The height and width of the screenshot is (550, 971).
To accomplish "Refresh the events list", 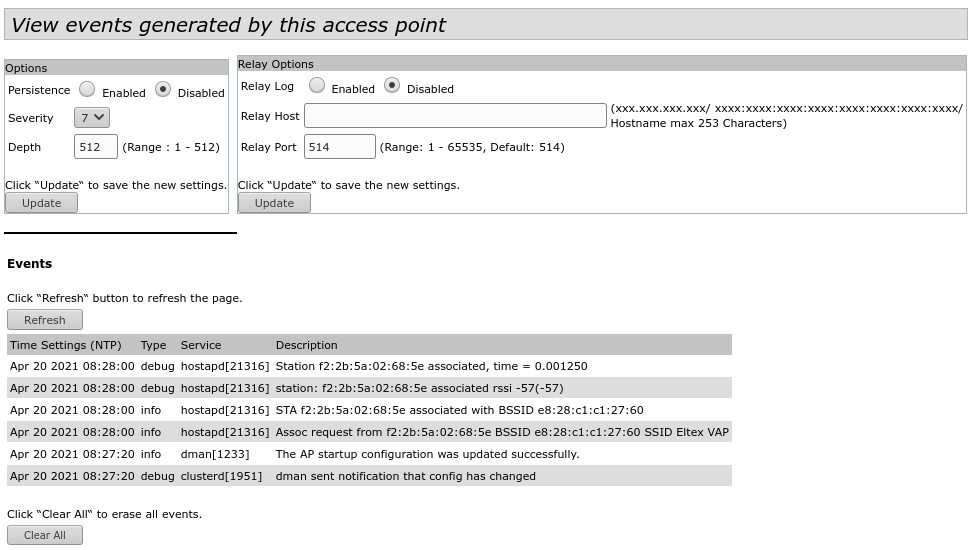I will (45, 320).
